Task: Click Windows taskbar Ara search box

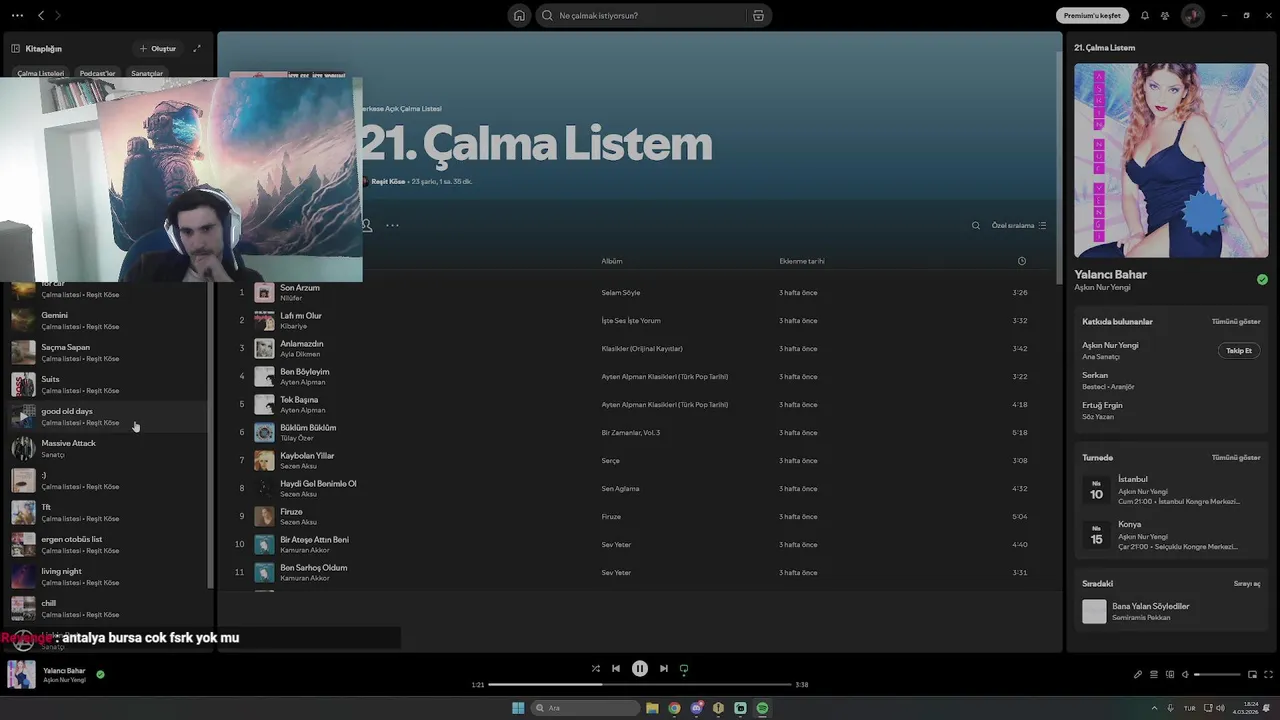Action: pyautogui.click(x=586, y=708)
